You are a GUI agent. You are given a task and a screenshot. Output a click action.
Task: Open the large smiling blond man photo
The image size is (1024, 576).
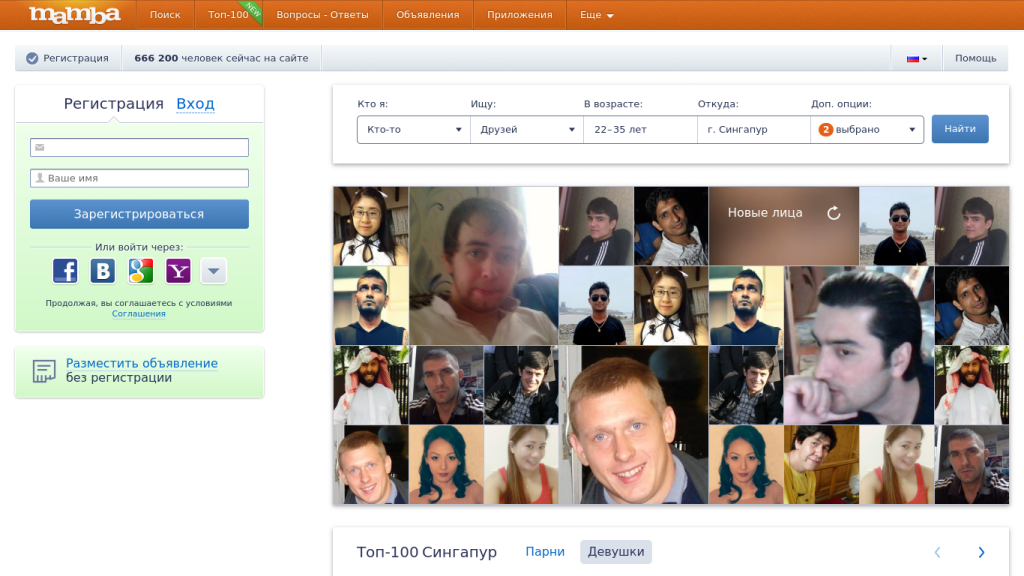(633, 424)
